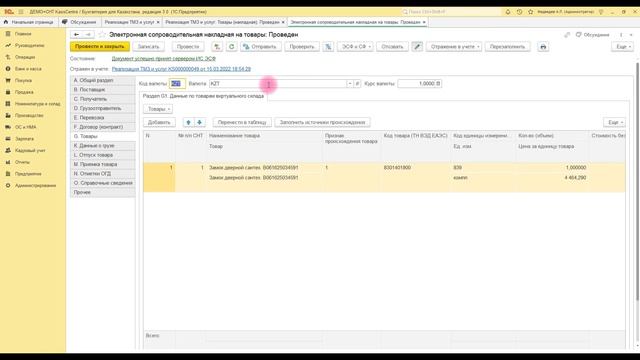Open the Еще menu above the goods table
This screenshot has height=360, width=640.
614,122
